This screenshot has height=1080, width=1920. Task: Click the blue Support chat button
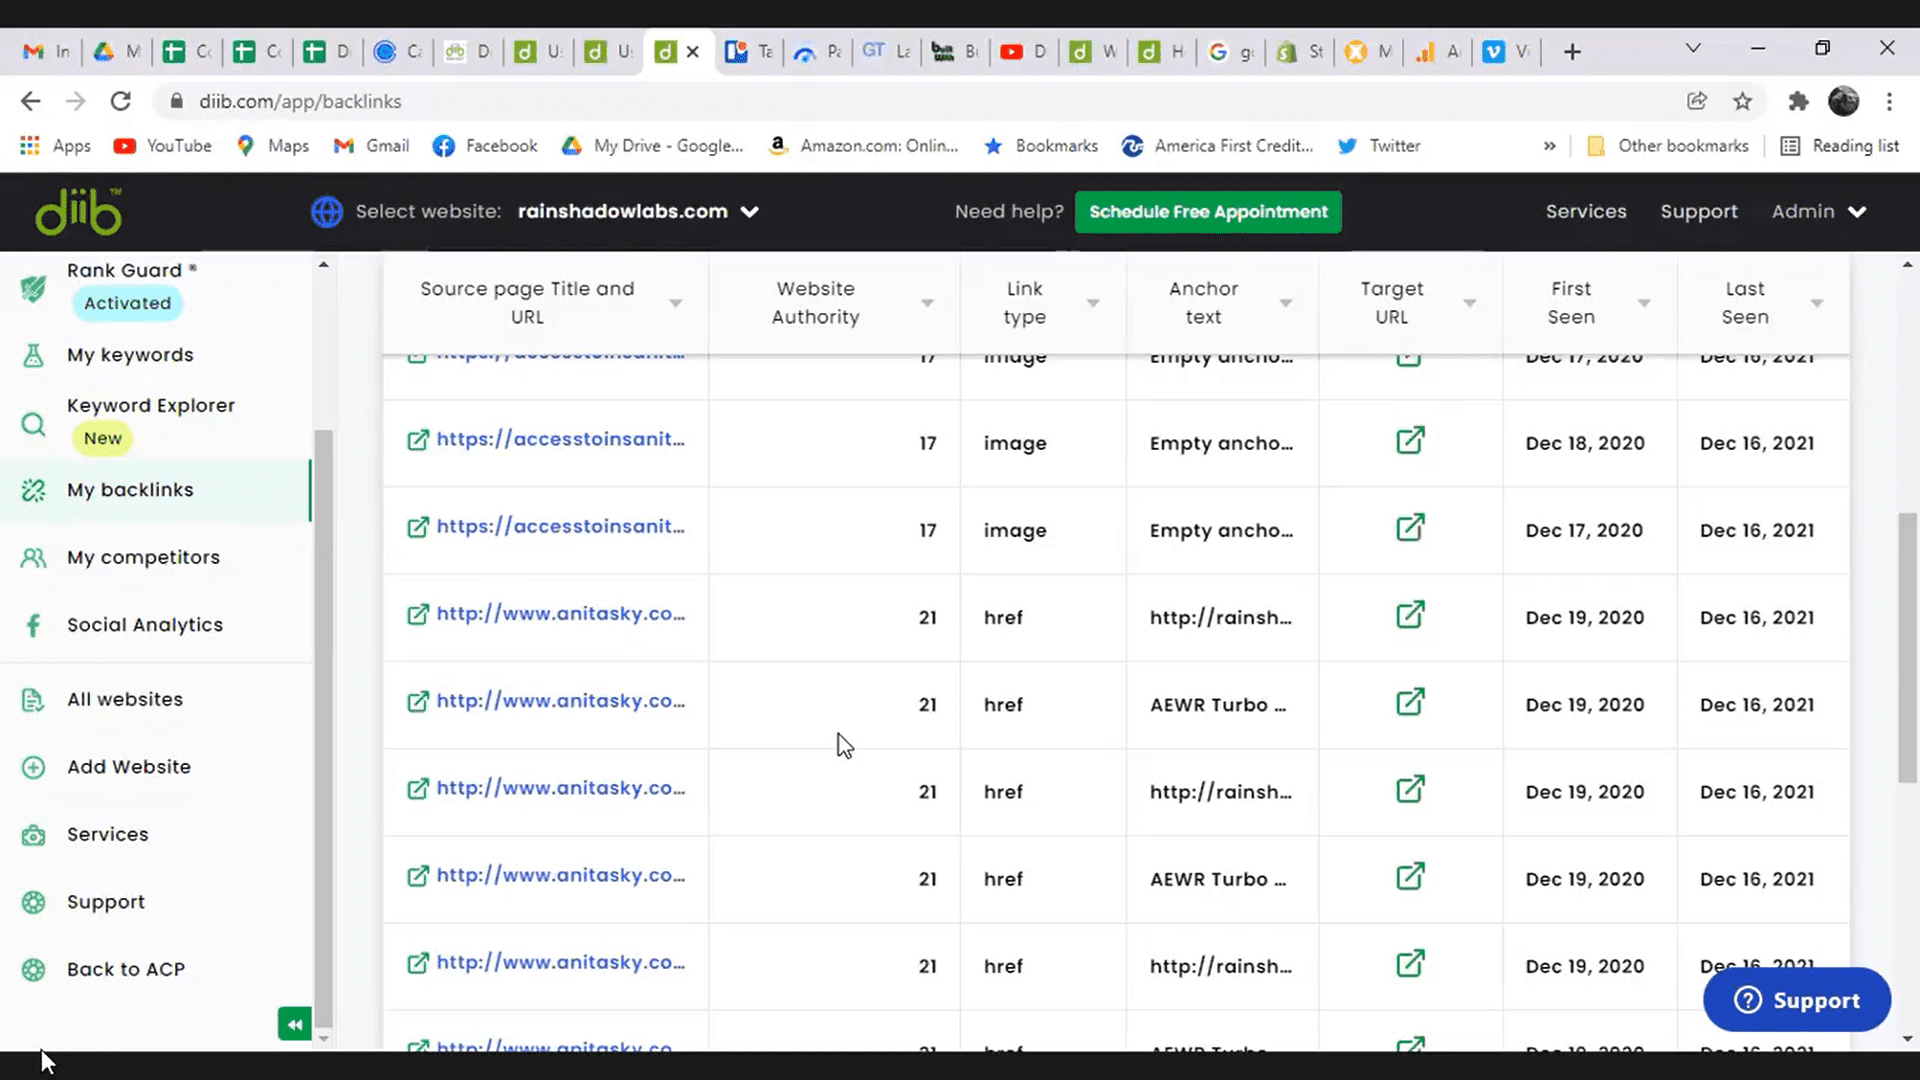tap(1796, 1000)
